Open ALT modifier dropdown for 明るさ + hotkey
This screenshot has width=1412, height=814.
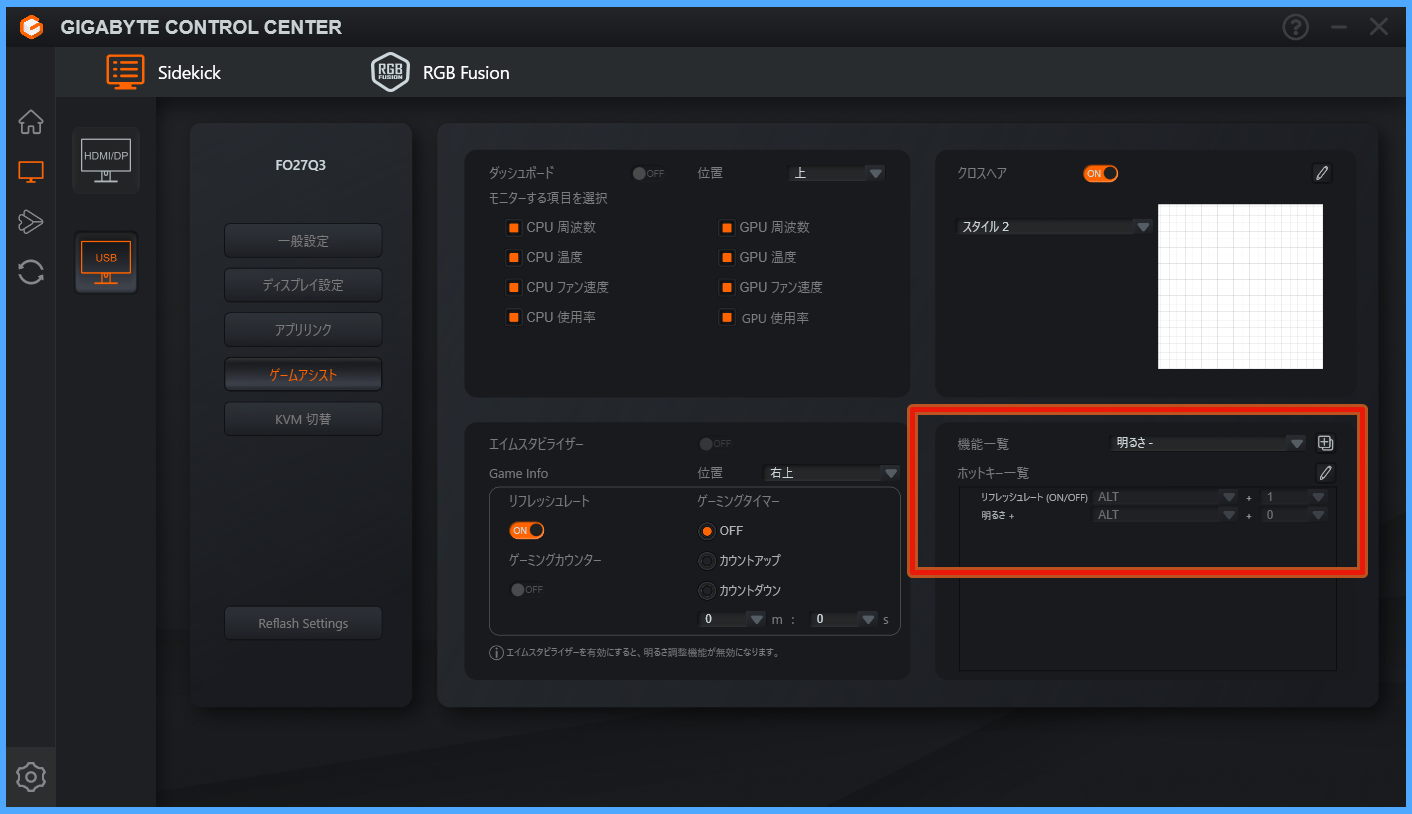[x=1166, y=515]
